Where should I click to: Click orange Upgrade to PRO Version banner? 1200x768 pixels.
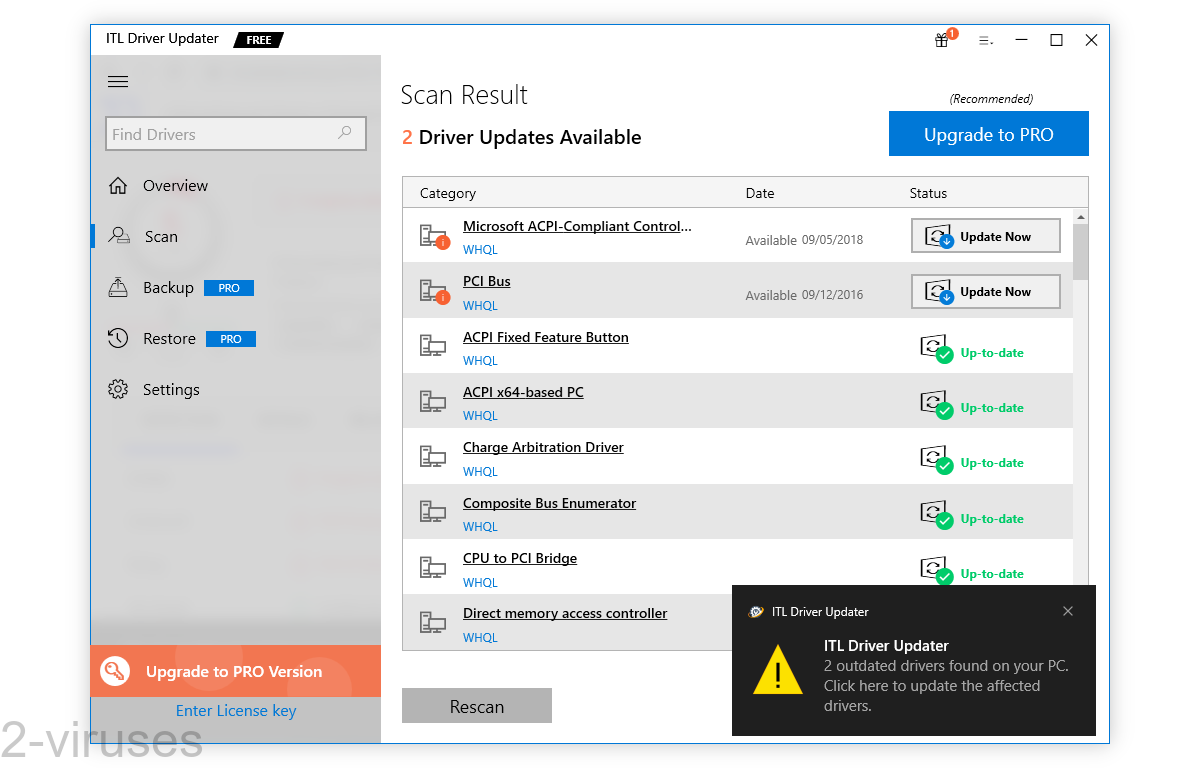coord(236,671)
